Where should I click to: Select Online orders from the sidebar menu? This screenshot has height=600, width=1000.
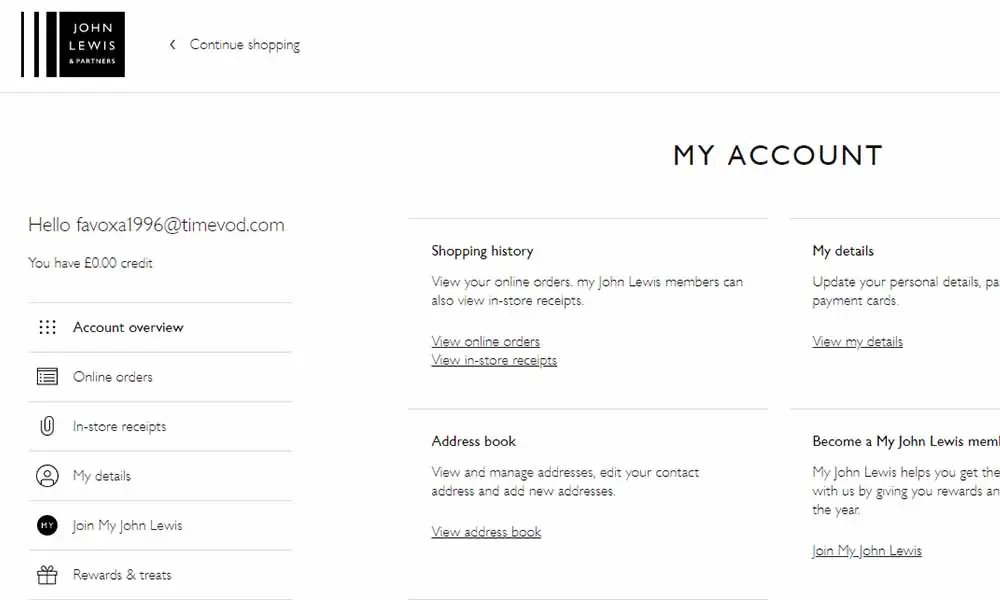tap(160, 377)
